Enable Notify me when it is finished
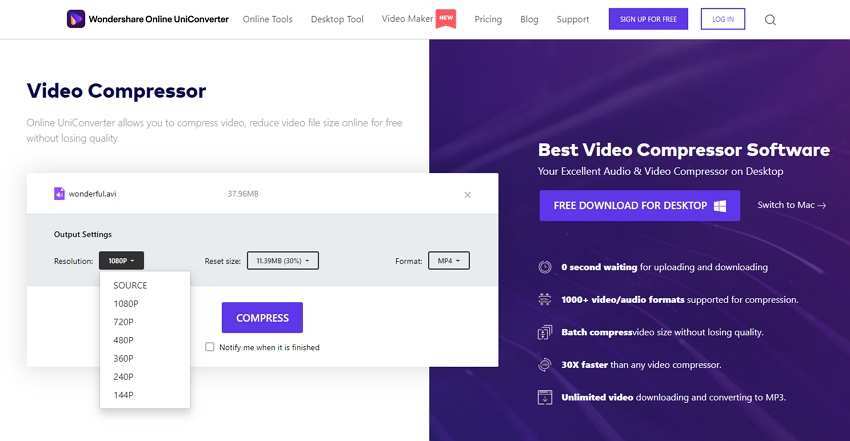This screenshot has width=850, height=441. (210, 347)
